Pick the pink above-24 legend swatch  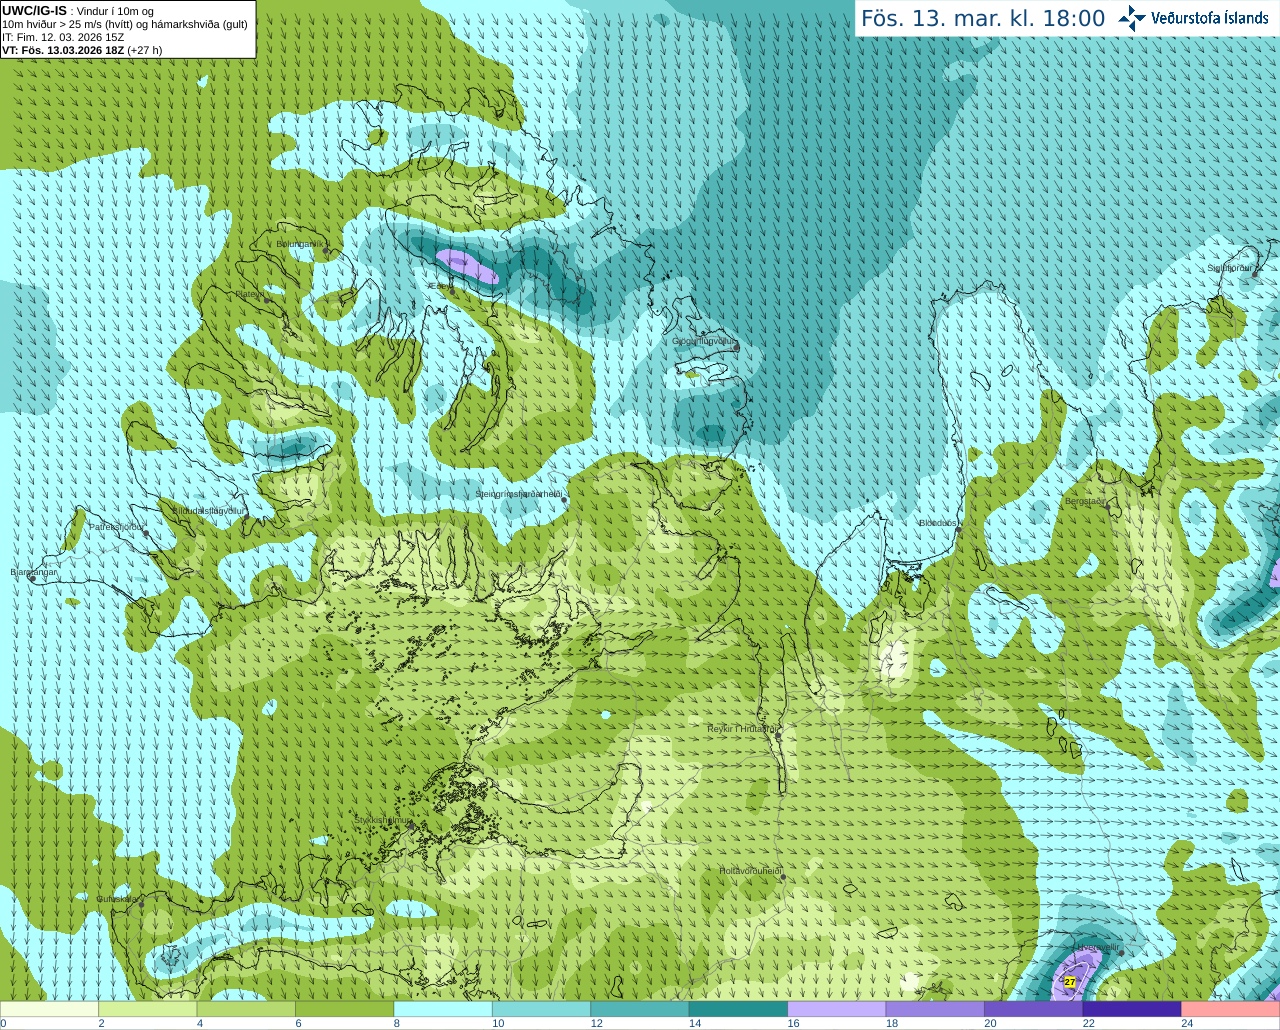(1231, 1009)
